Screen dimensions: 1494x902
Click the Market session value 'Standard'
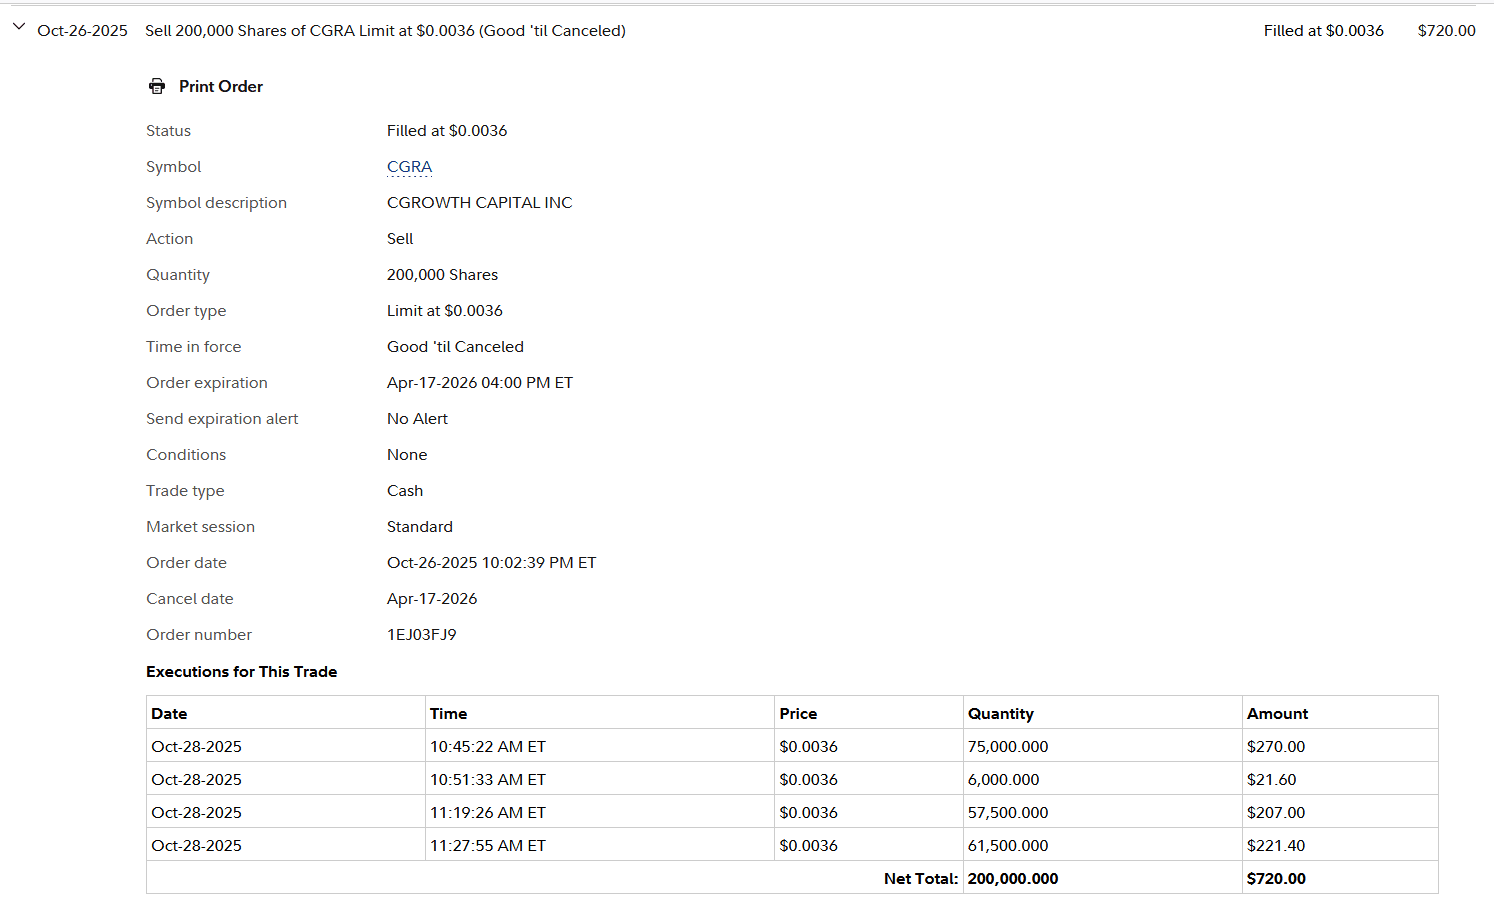(420, 527)
